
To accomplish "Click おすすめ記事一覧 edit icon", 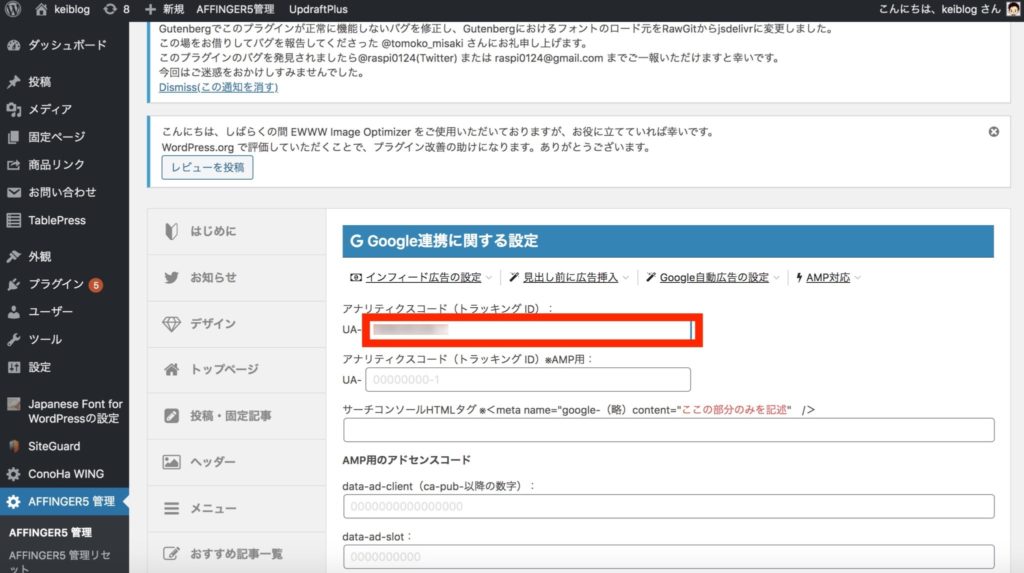I will click(x=171, y=554).
